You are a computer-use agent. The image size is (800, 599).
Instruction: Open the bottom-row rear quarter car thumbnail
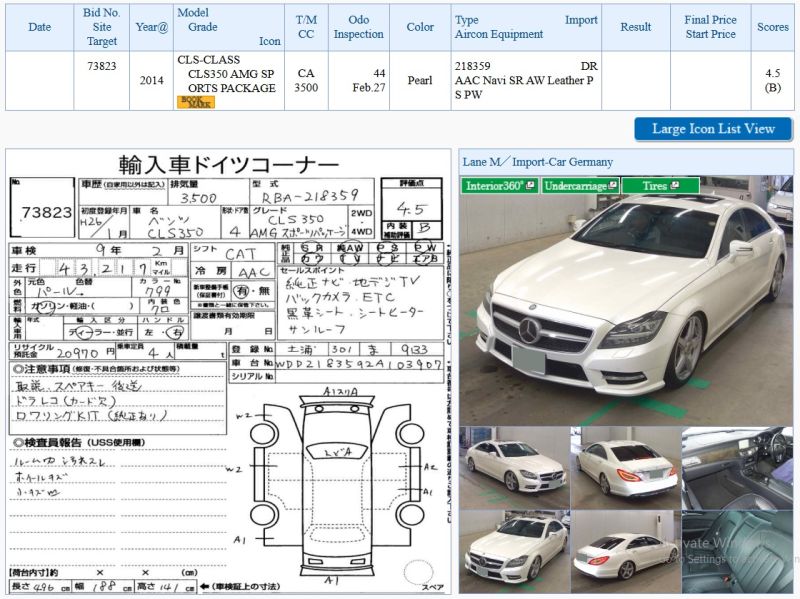626,552
